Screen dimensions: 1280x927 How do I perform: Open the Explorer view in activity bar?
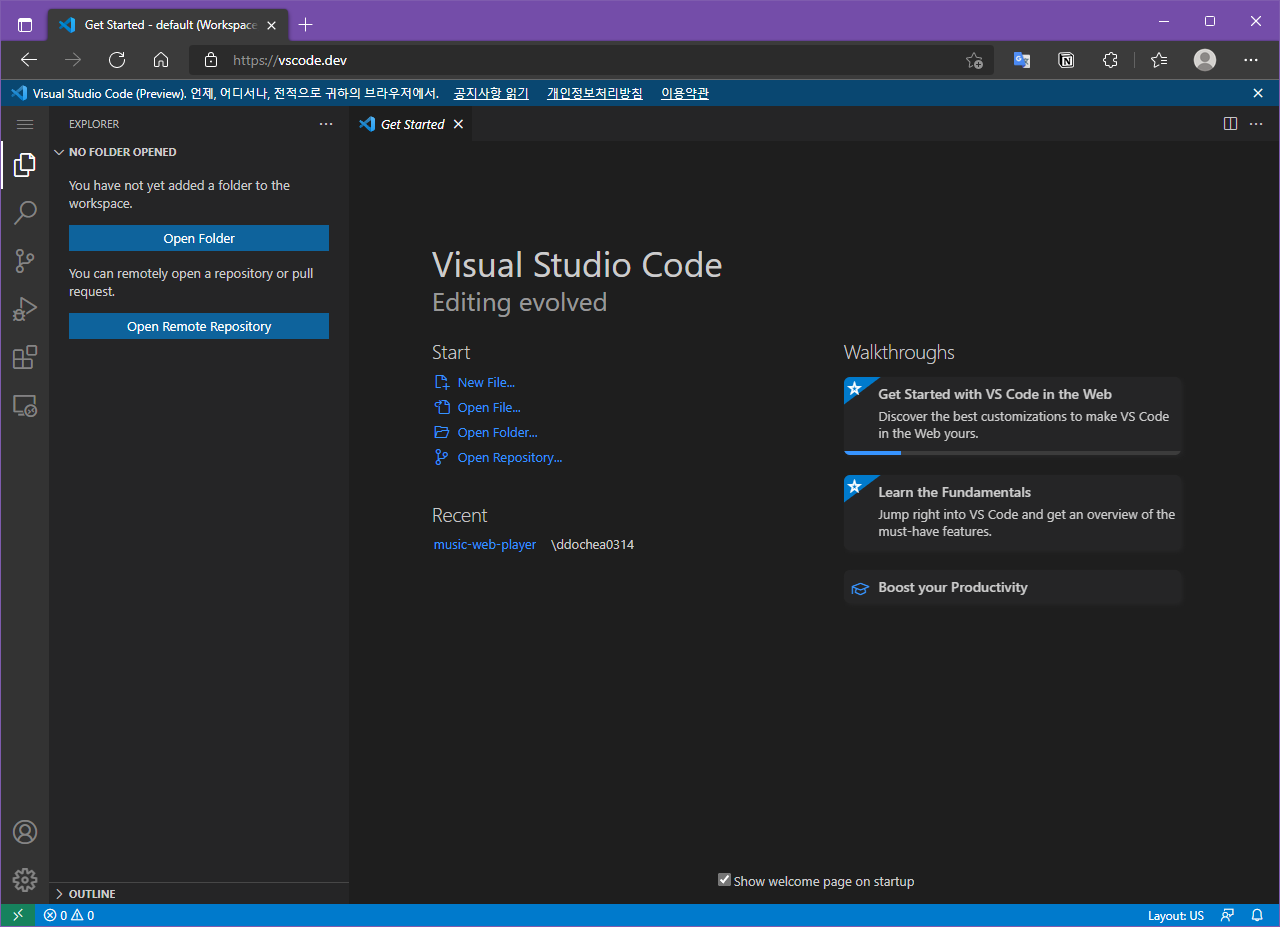click(25, 165)
